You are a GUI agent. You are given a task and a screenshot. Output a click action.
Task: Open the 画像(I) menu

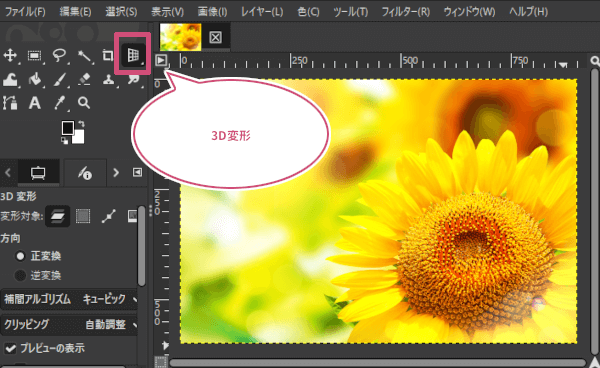212,11
